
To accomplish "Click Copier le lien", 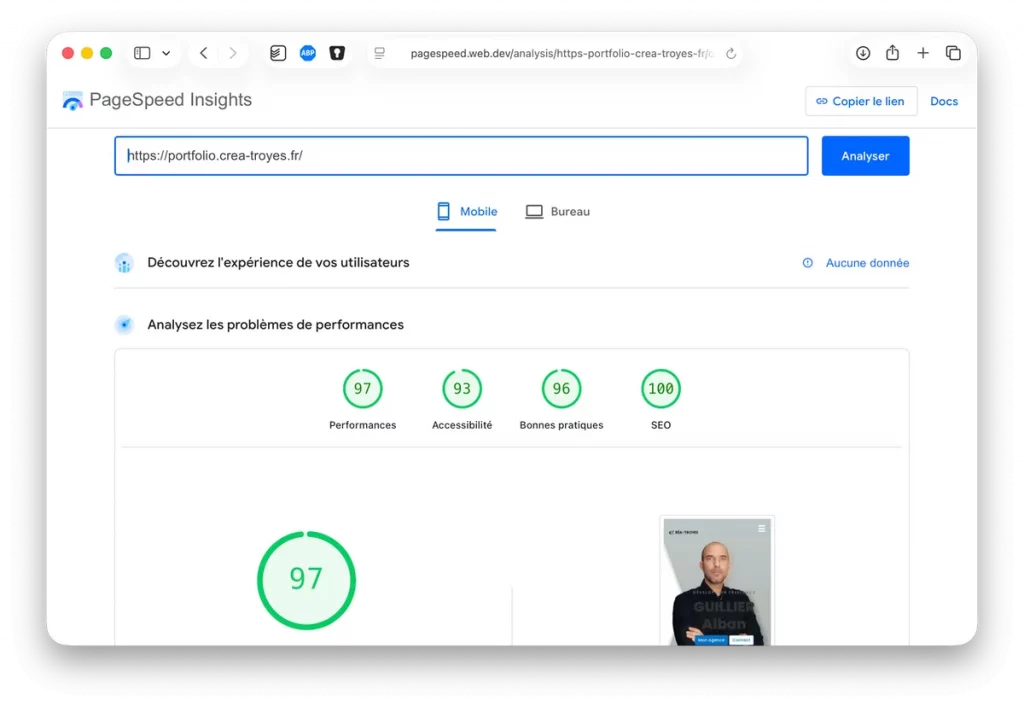I will pyautogui.click(x=860, y=101).
